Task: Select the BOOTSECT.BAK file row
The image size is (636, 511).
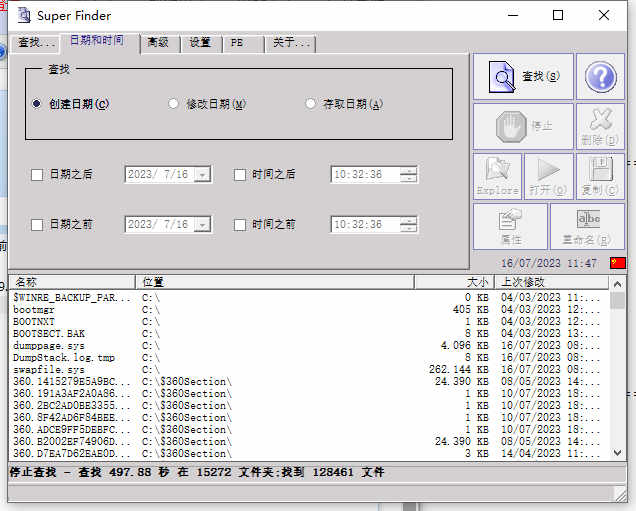Action: pos(309,334)
